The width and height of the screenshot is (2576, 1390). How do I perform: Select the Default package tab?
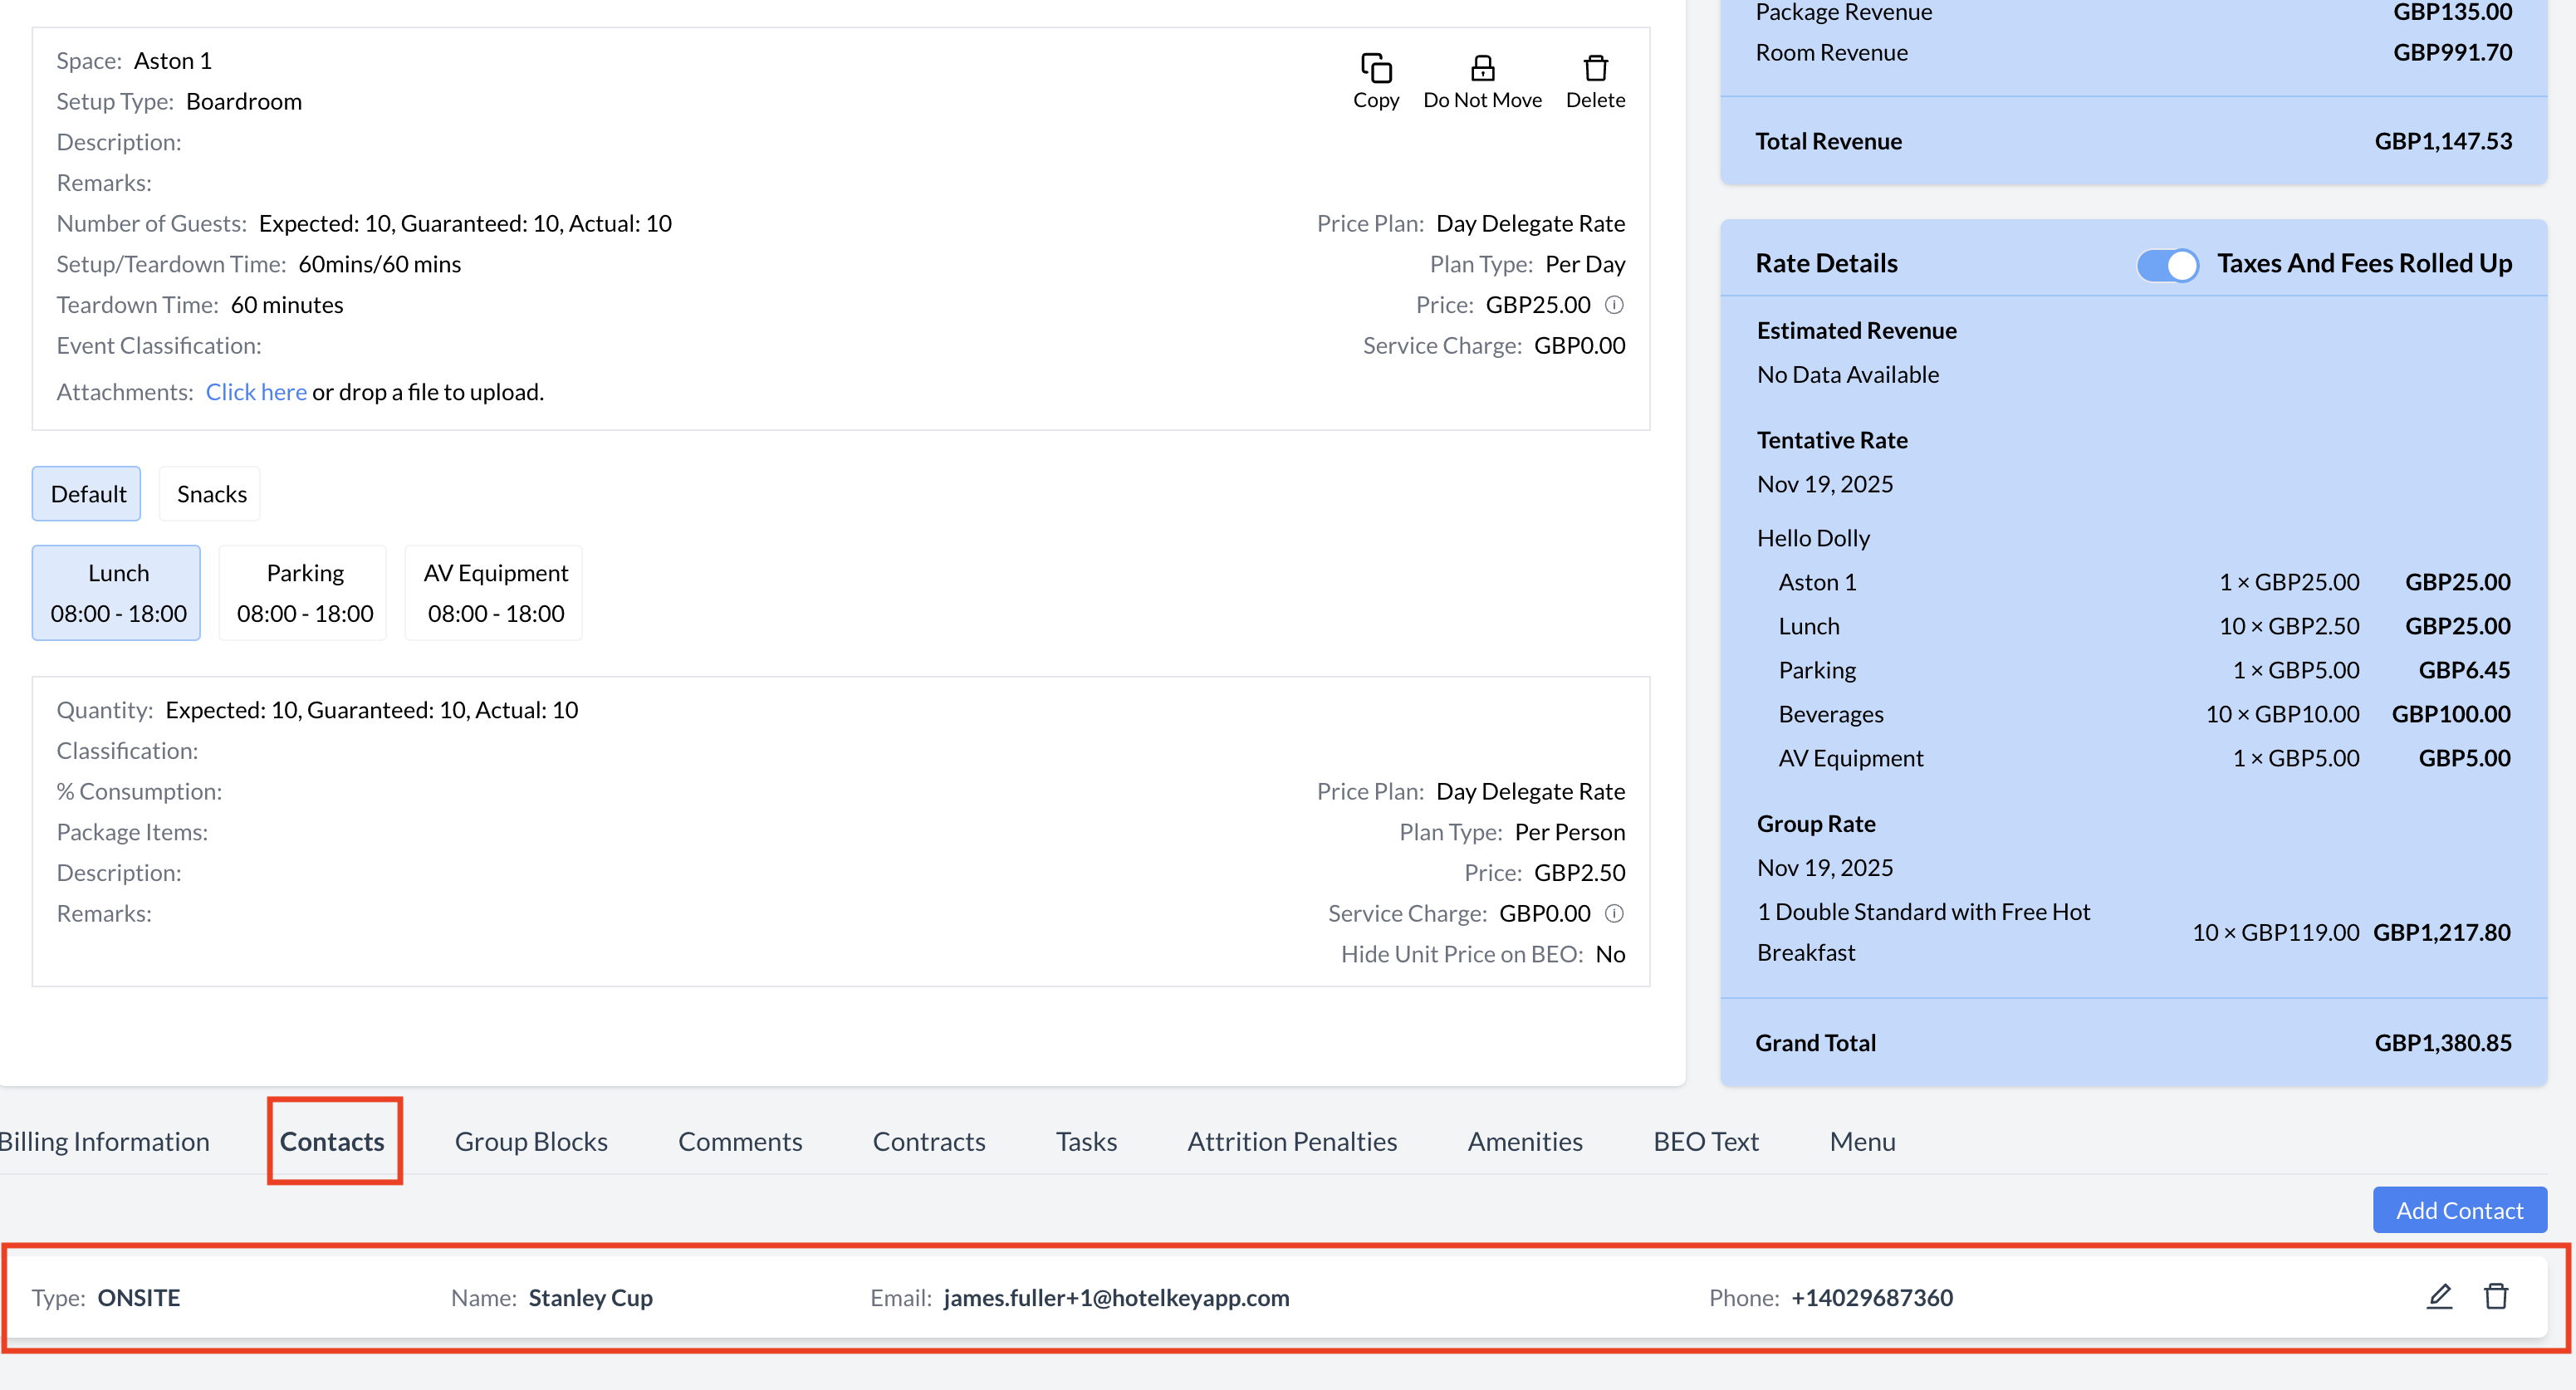click(x=88, y=494)
